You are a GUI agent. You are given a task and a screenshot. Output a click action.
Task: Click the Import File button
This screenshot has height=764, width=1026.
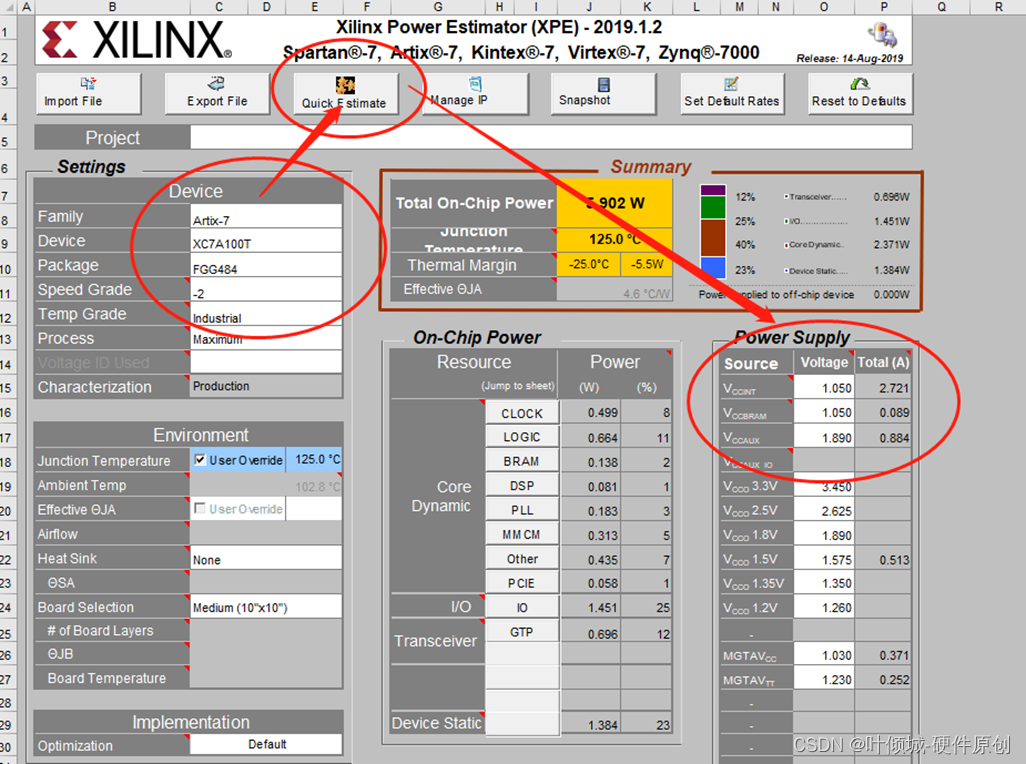click(88, 94)
